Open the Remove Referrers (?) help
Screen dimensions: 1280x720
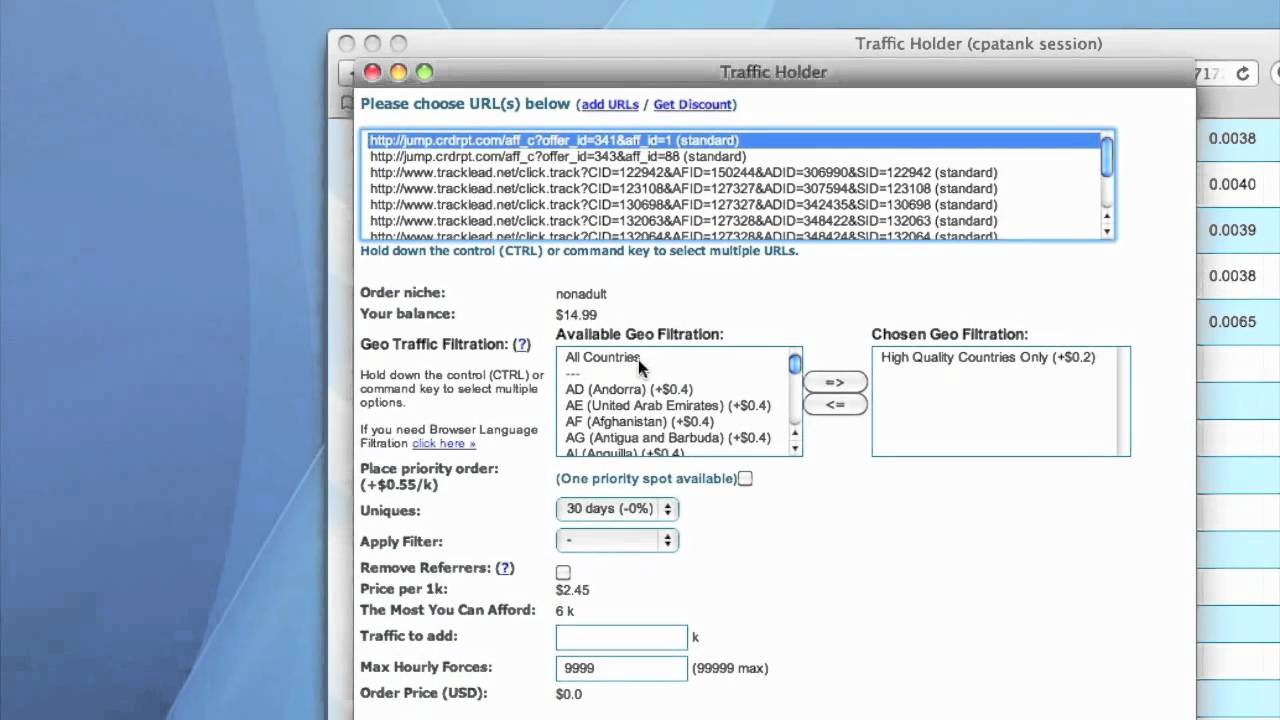click(x=505, y=567)
